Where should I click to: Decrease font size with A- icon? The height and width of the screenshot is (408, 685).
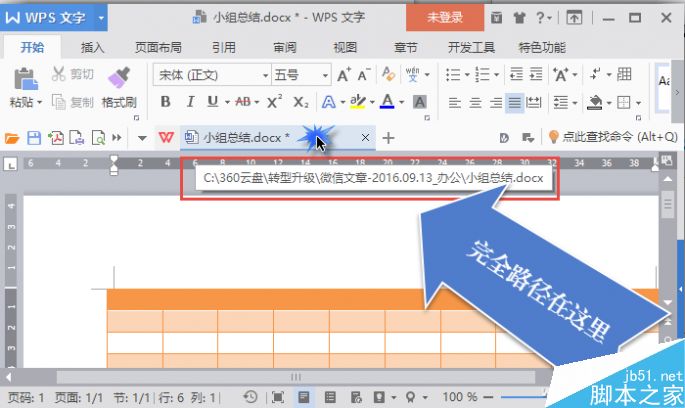pos(363,75)
